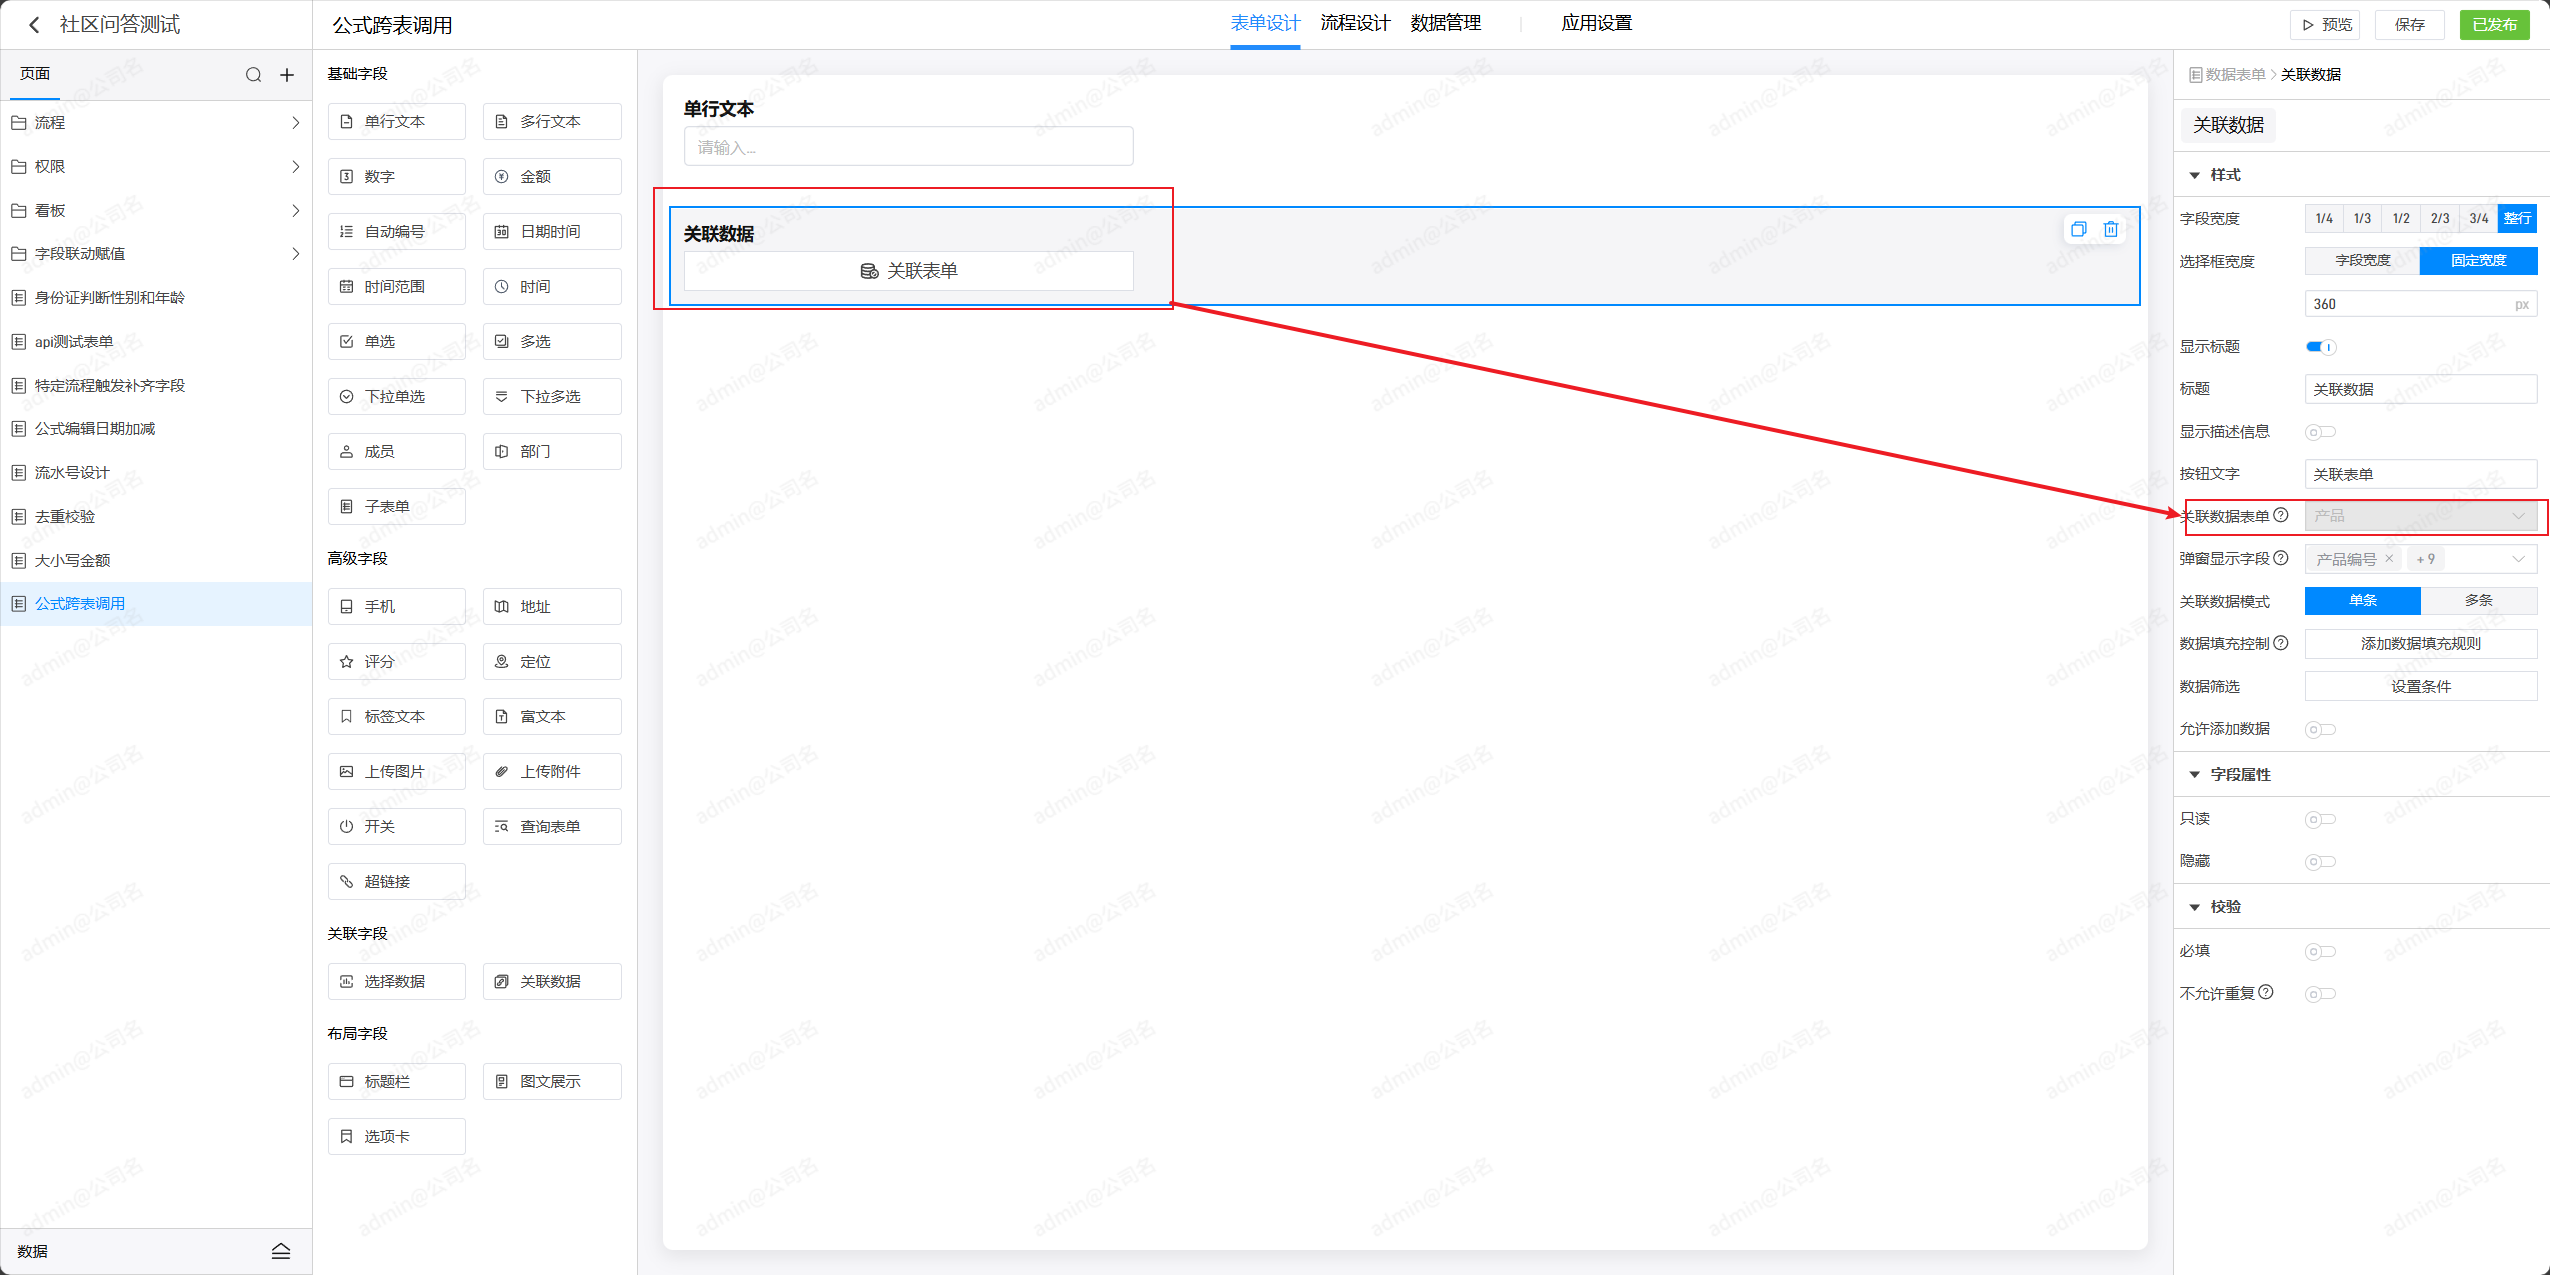The image size is (2550, 1275).
Task: Enable the 必填 required switch
Action: 2320,951
